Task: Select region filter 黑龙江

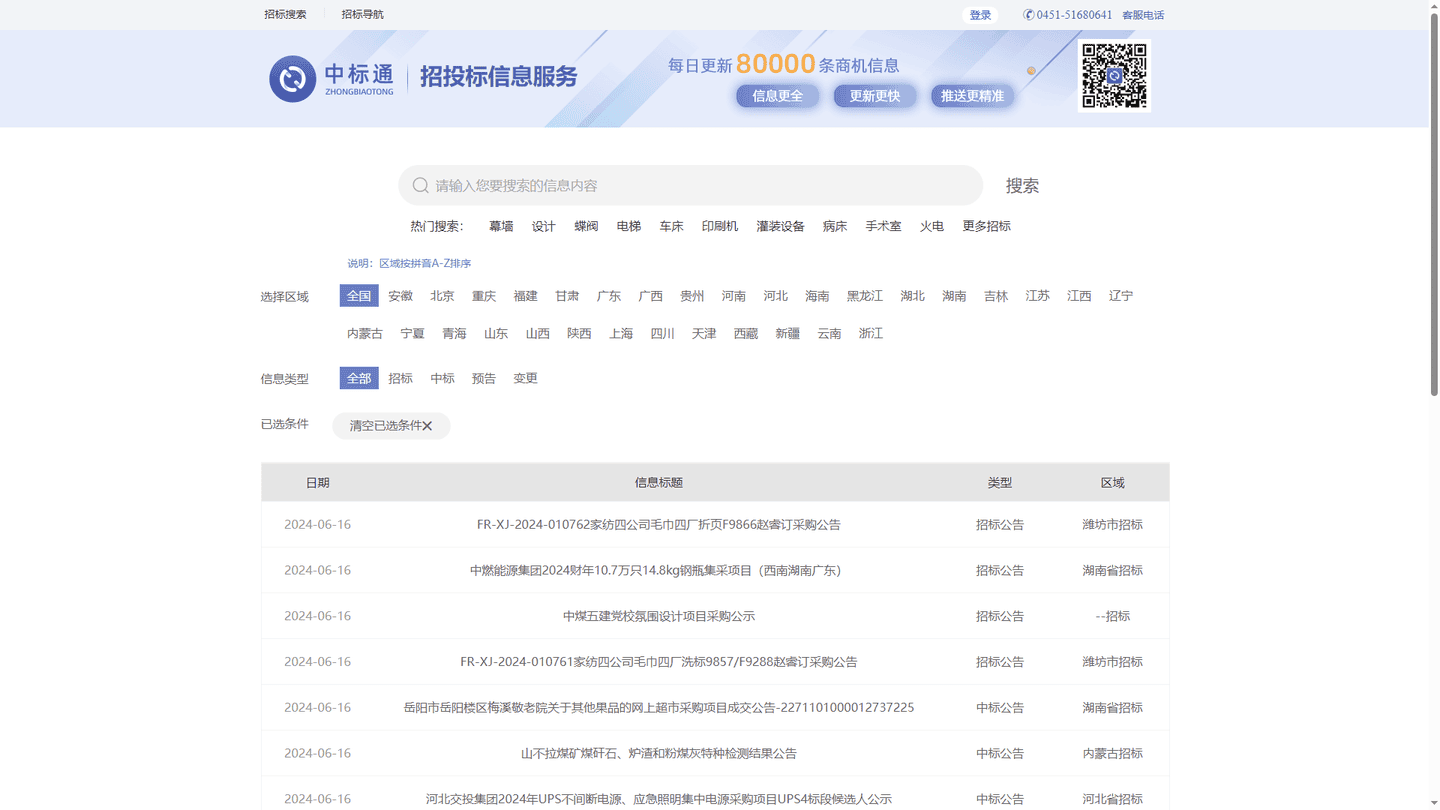Action: (x=865, y=296)
